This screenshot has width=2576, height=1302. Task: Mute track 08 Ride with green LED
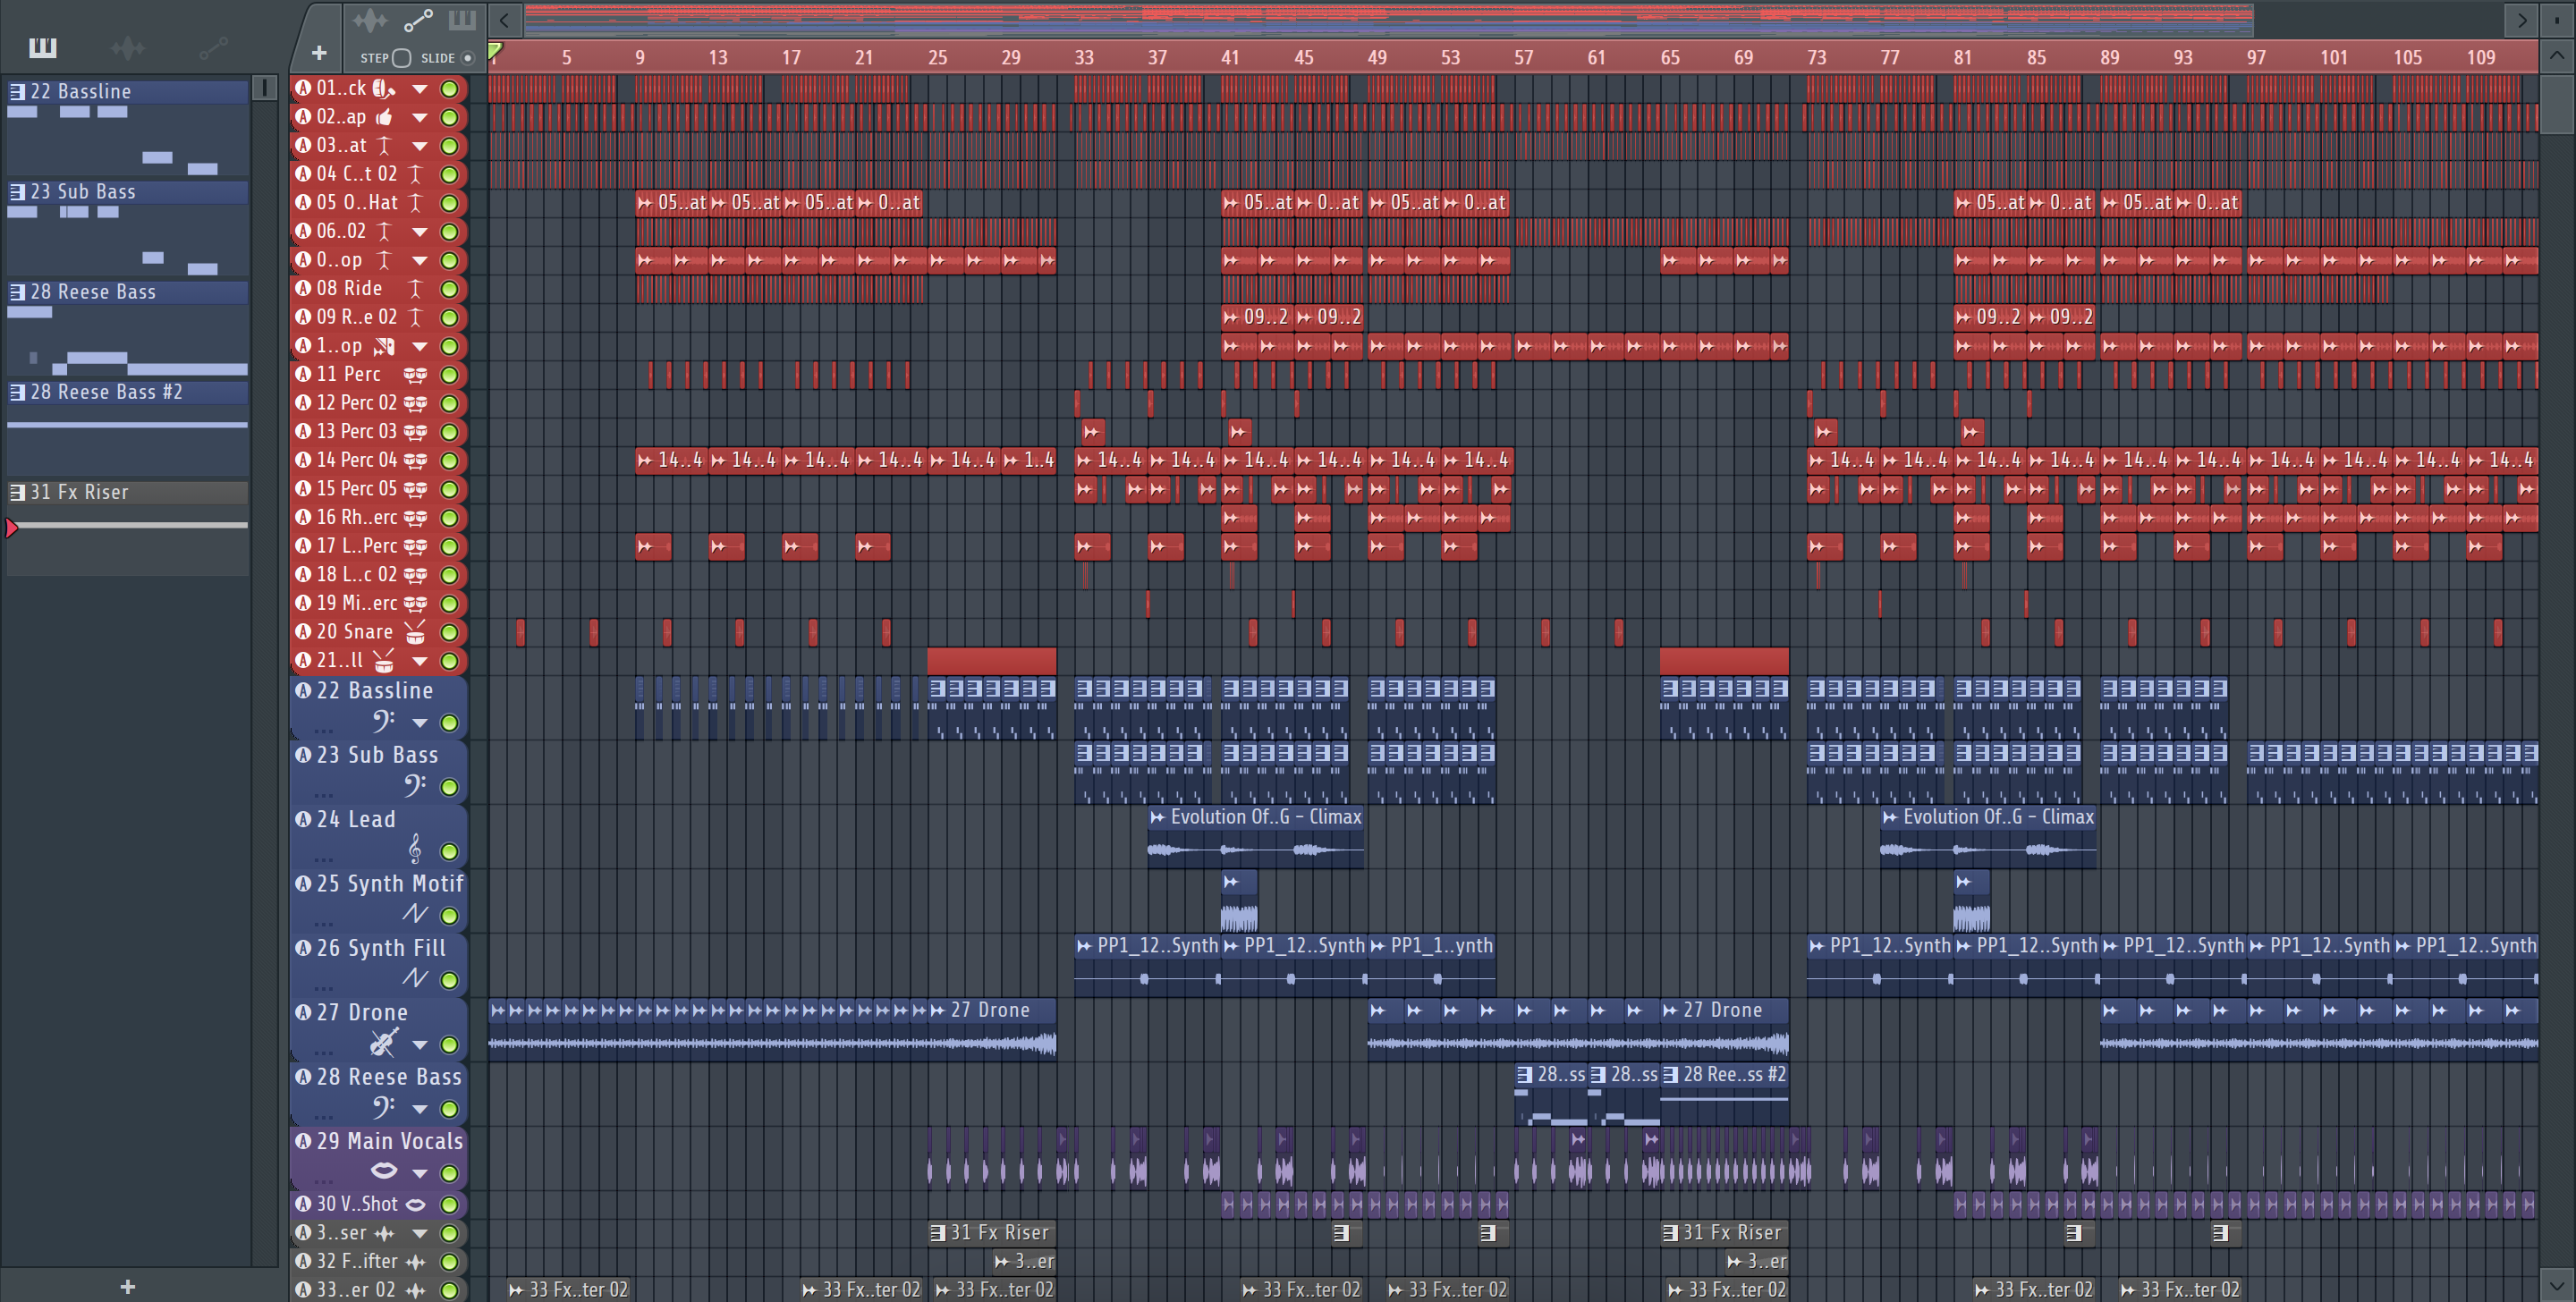tap(450, 289)
